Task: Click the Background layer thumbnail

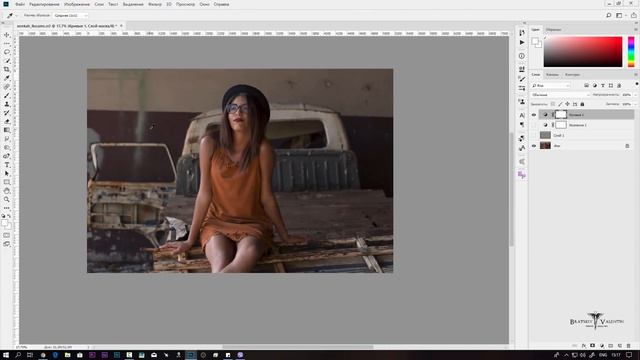Action: (545, 146)
